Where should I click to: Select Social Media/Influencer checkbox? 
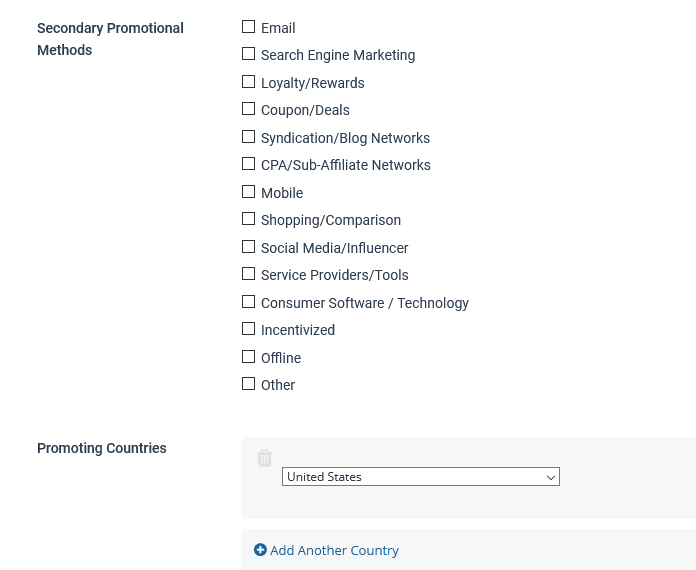pyautogui.click(x=249, y=247)
